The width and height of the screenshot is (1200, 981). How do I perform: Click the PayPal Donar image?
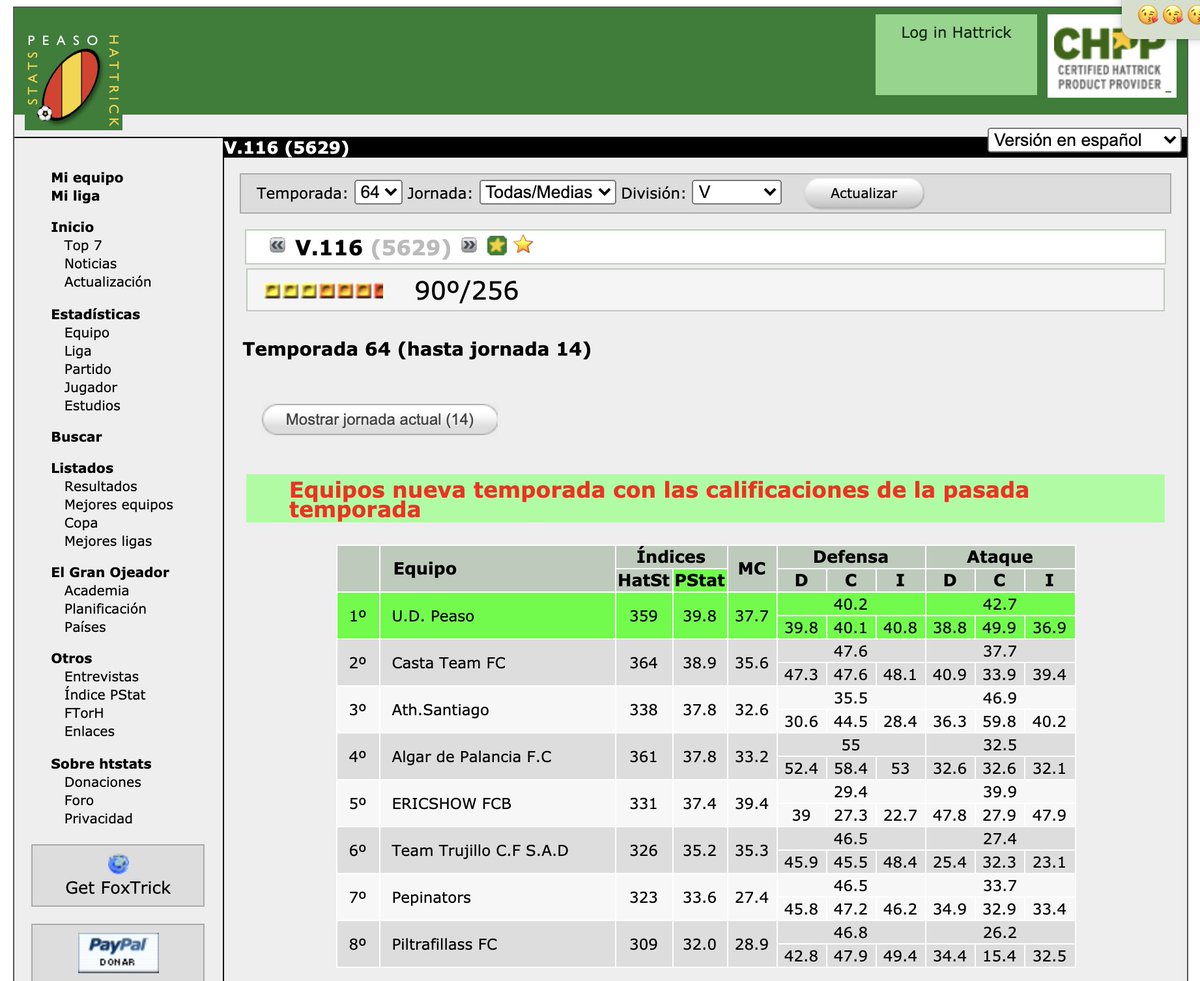click(x=118, y=952)
